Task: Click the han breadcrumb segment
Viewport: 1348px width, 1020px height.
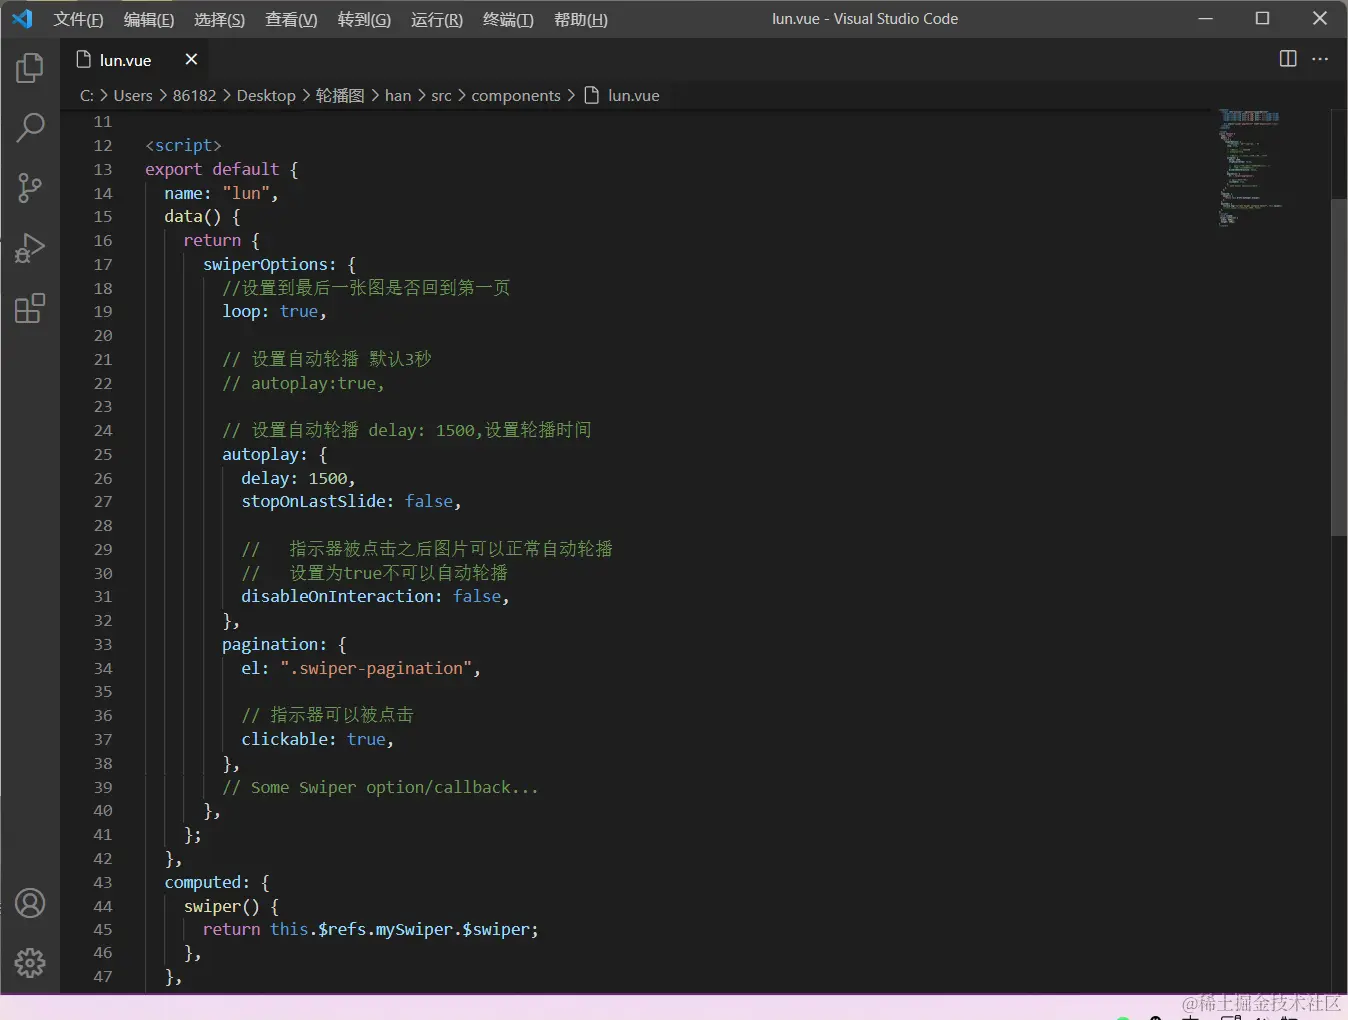Action: point(398,96)
